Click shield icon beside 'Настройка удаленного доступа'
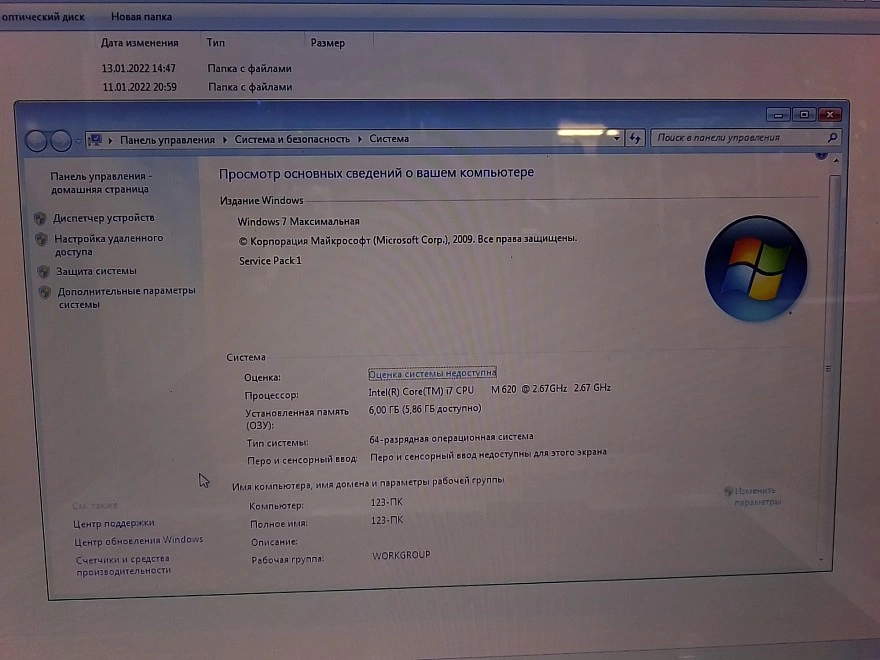880x660 pixels. pos(41,240)
